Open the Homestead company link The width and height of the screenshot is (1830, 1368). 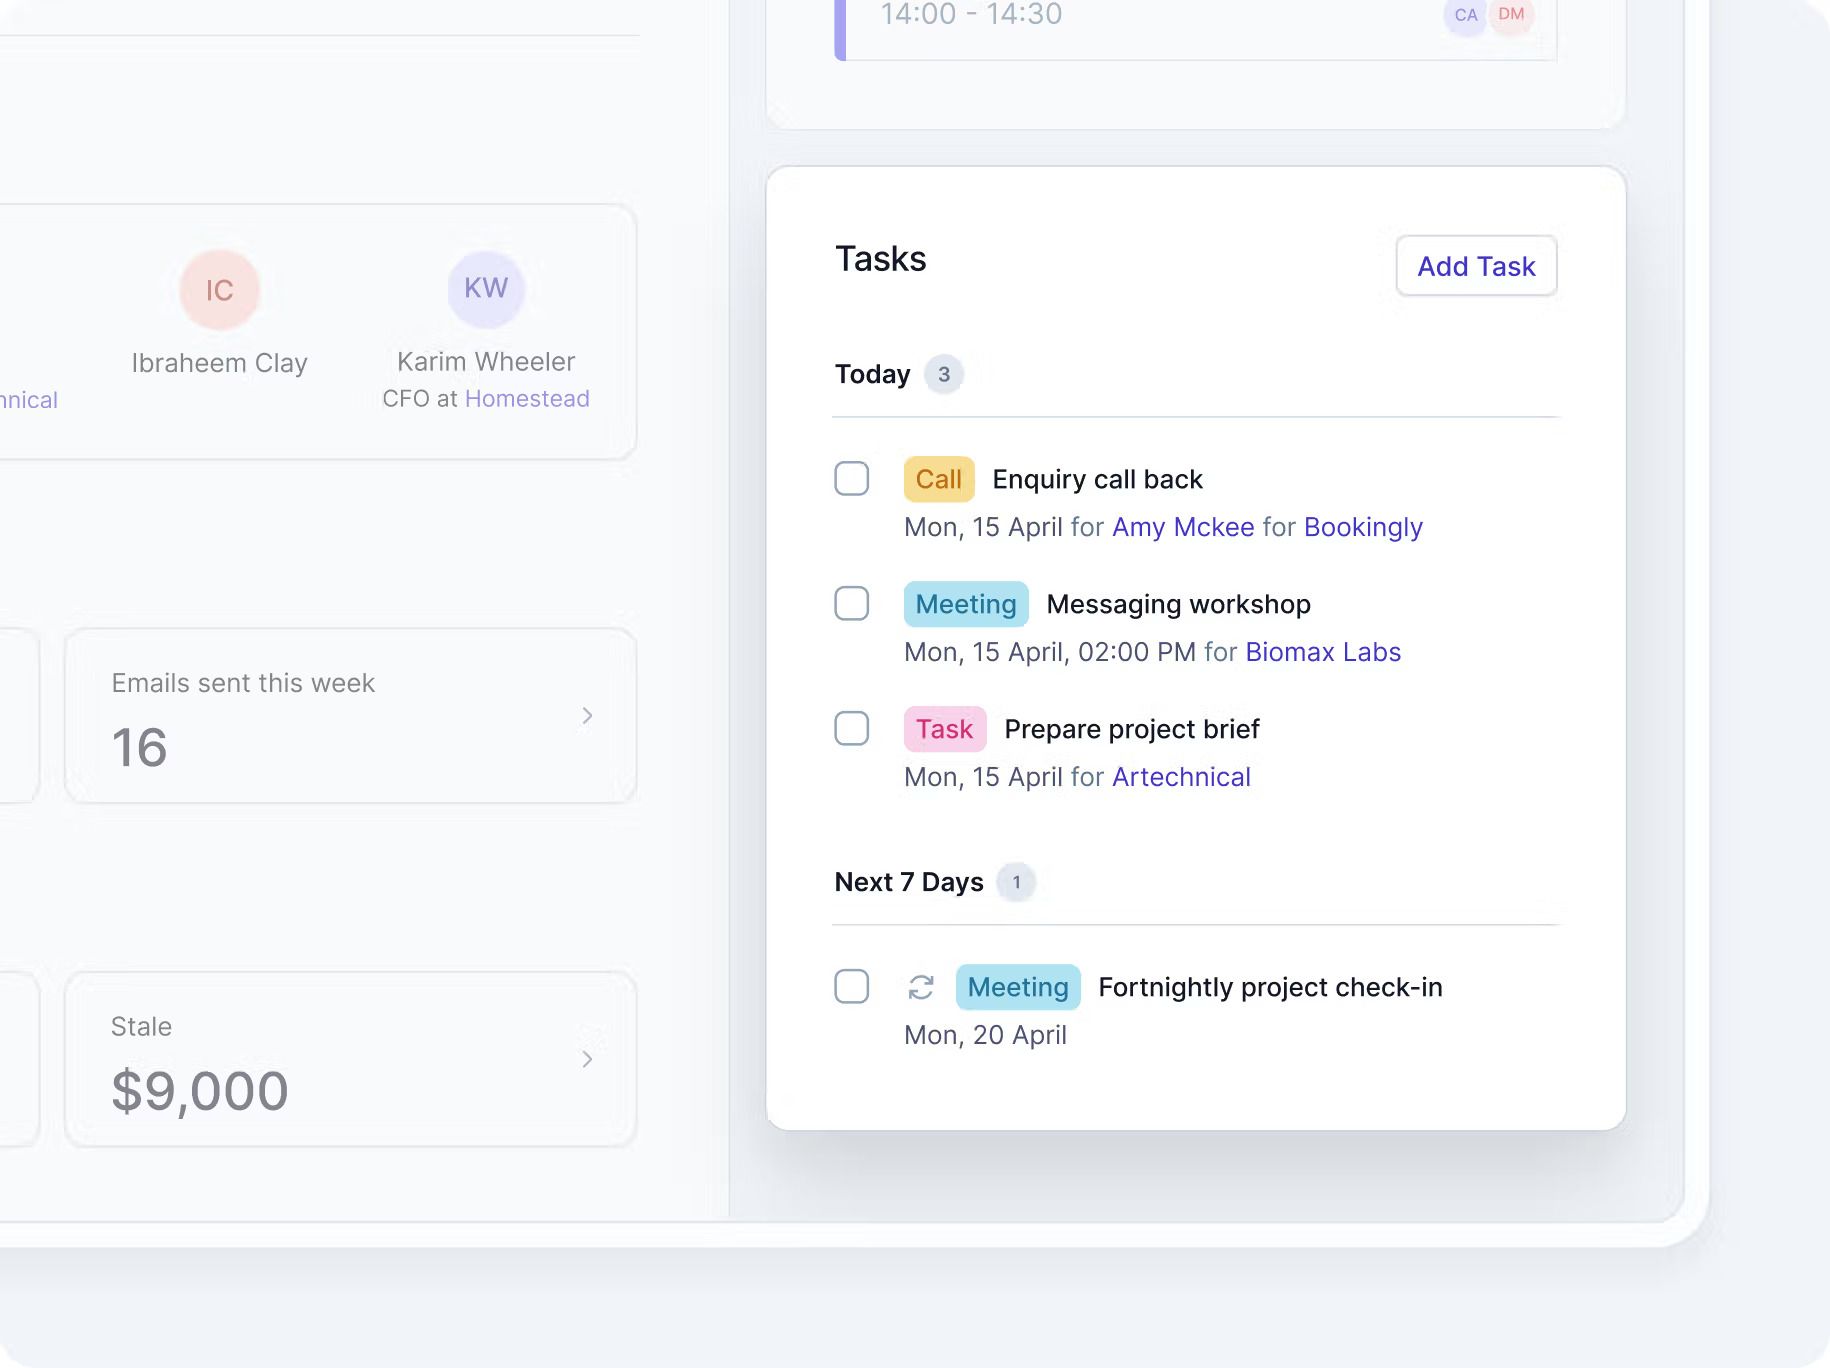click(x=527, y=398)
